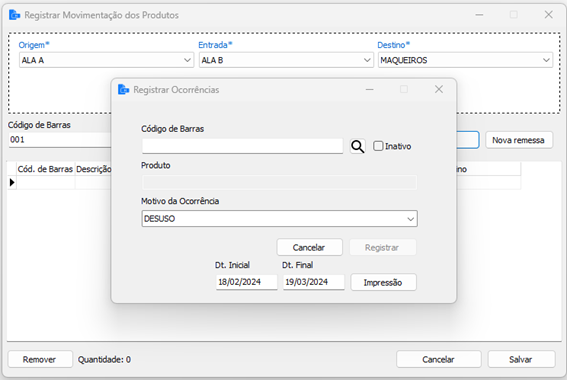Enable the Inativo checkbox

point(378,146)
